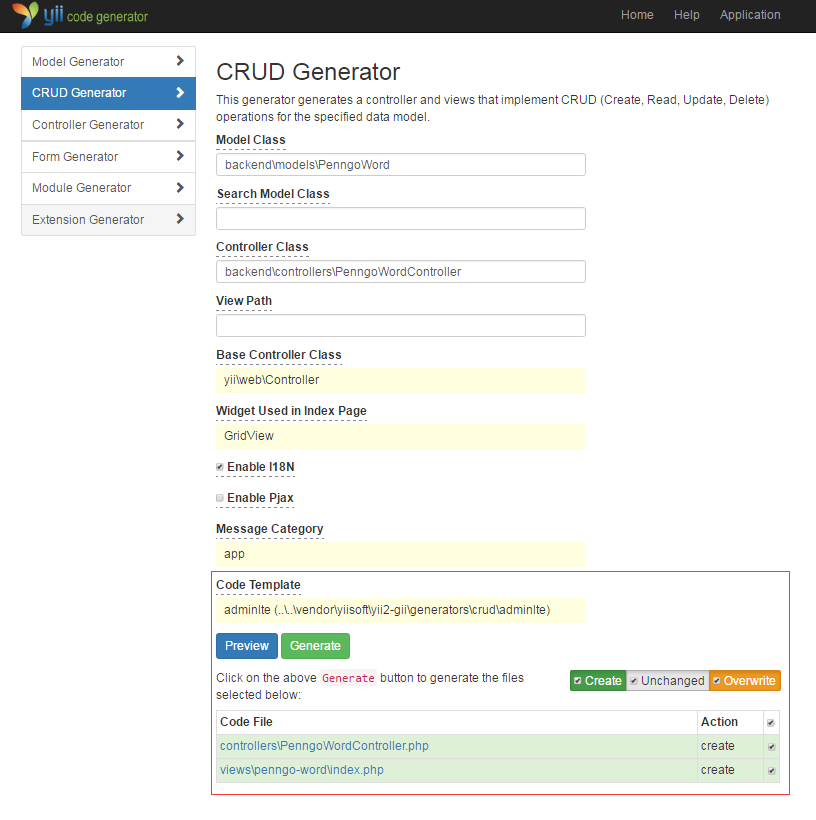Click the empty View Path field
This screenshot has width=816, height=820.
(401, 326)
